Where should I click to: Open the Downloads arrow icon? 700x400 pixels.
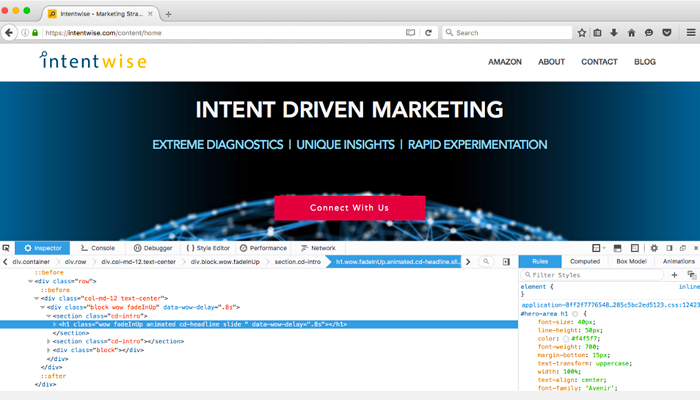coord(614,33)
